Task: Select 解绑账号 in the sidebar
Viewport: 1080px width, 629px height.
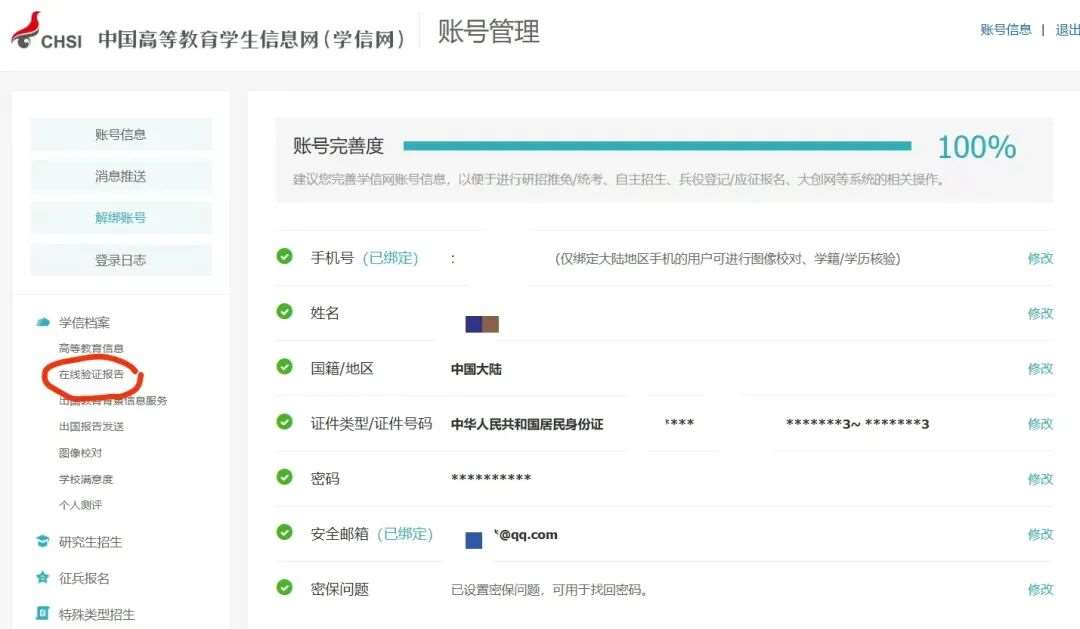Action: coord(121,217)
